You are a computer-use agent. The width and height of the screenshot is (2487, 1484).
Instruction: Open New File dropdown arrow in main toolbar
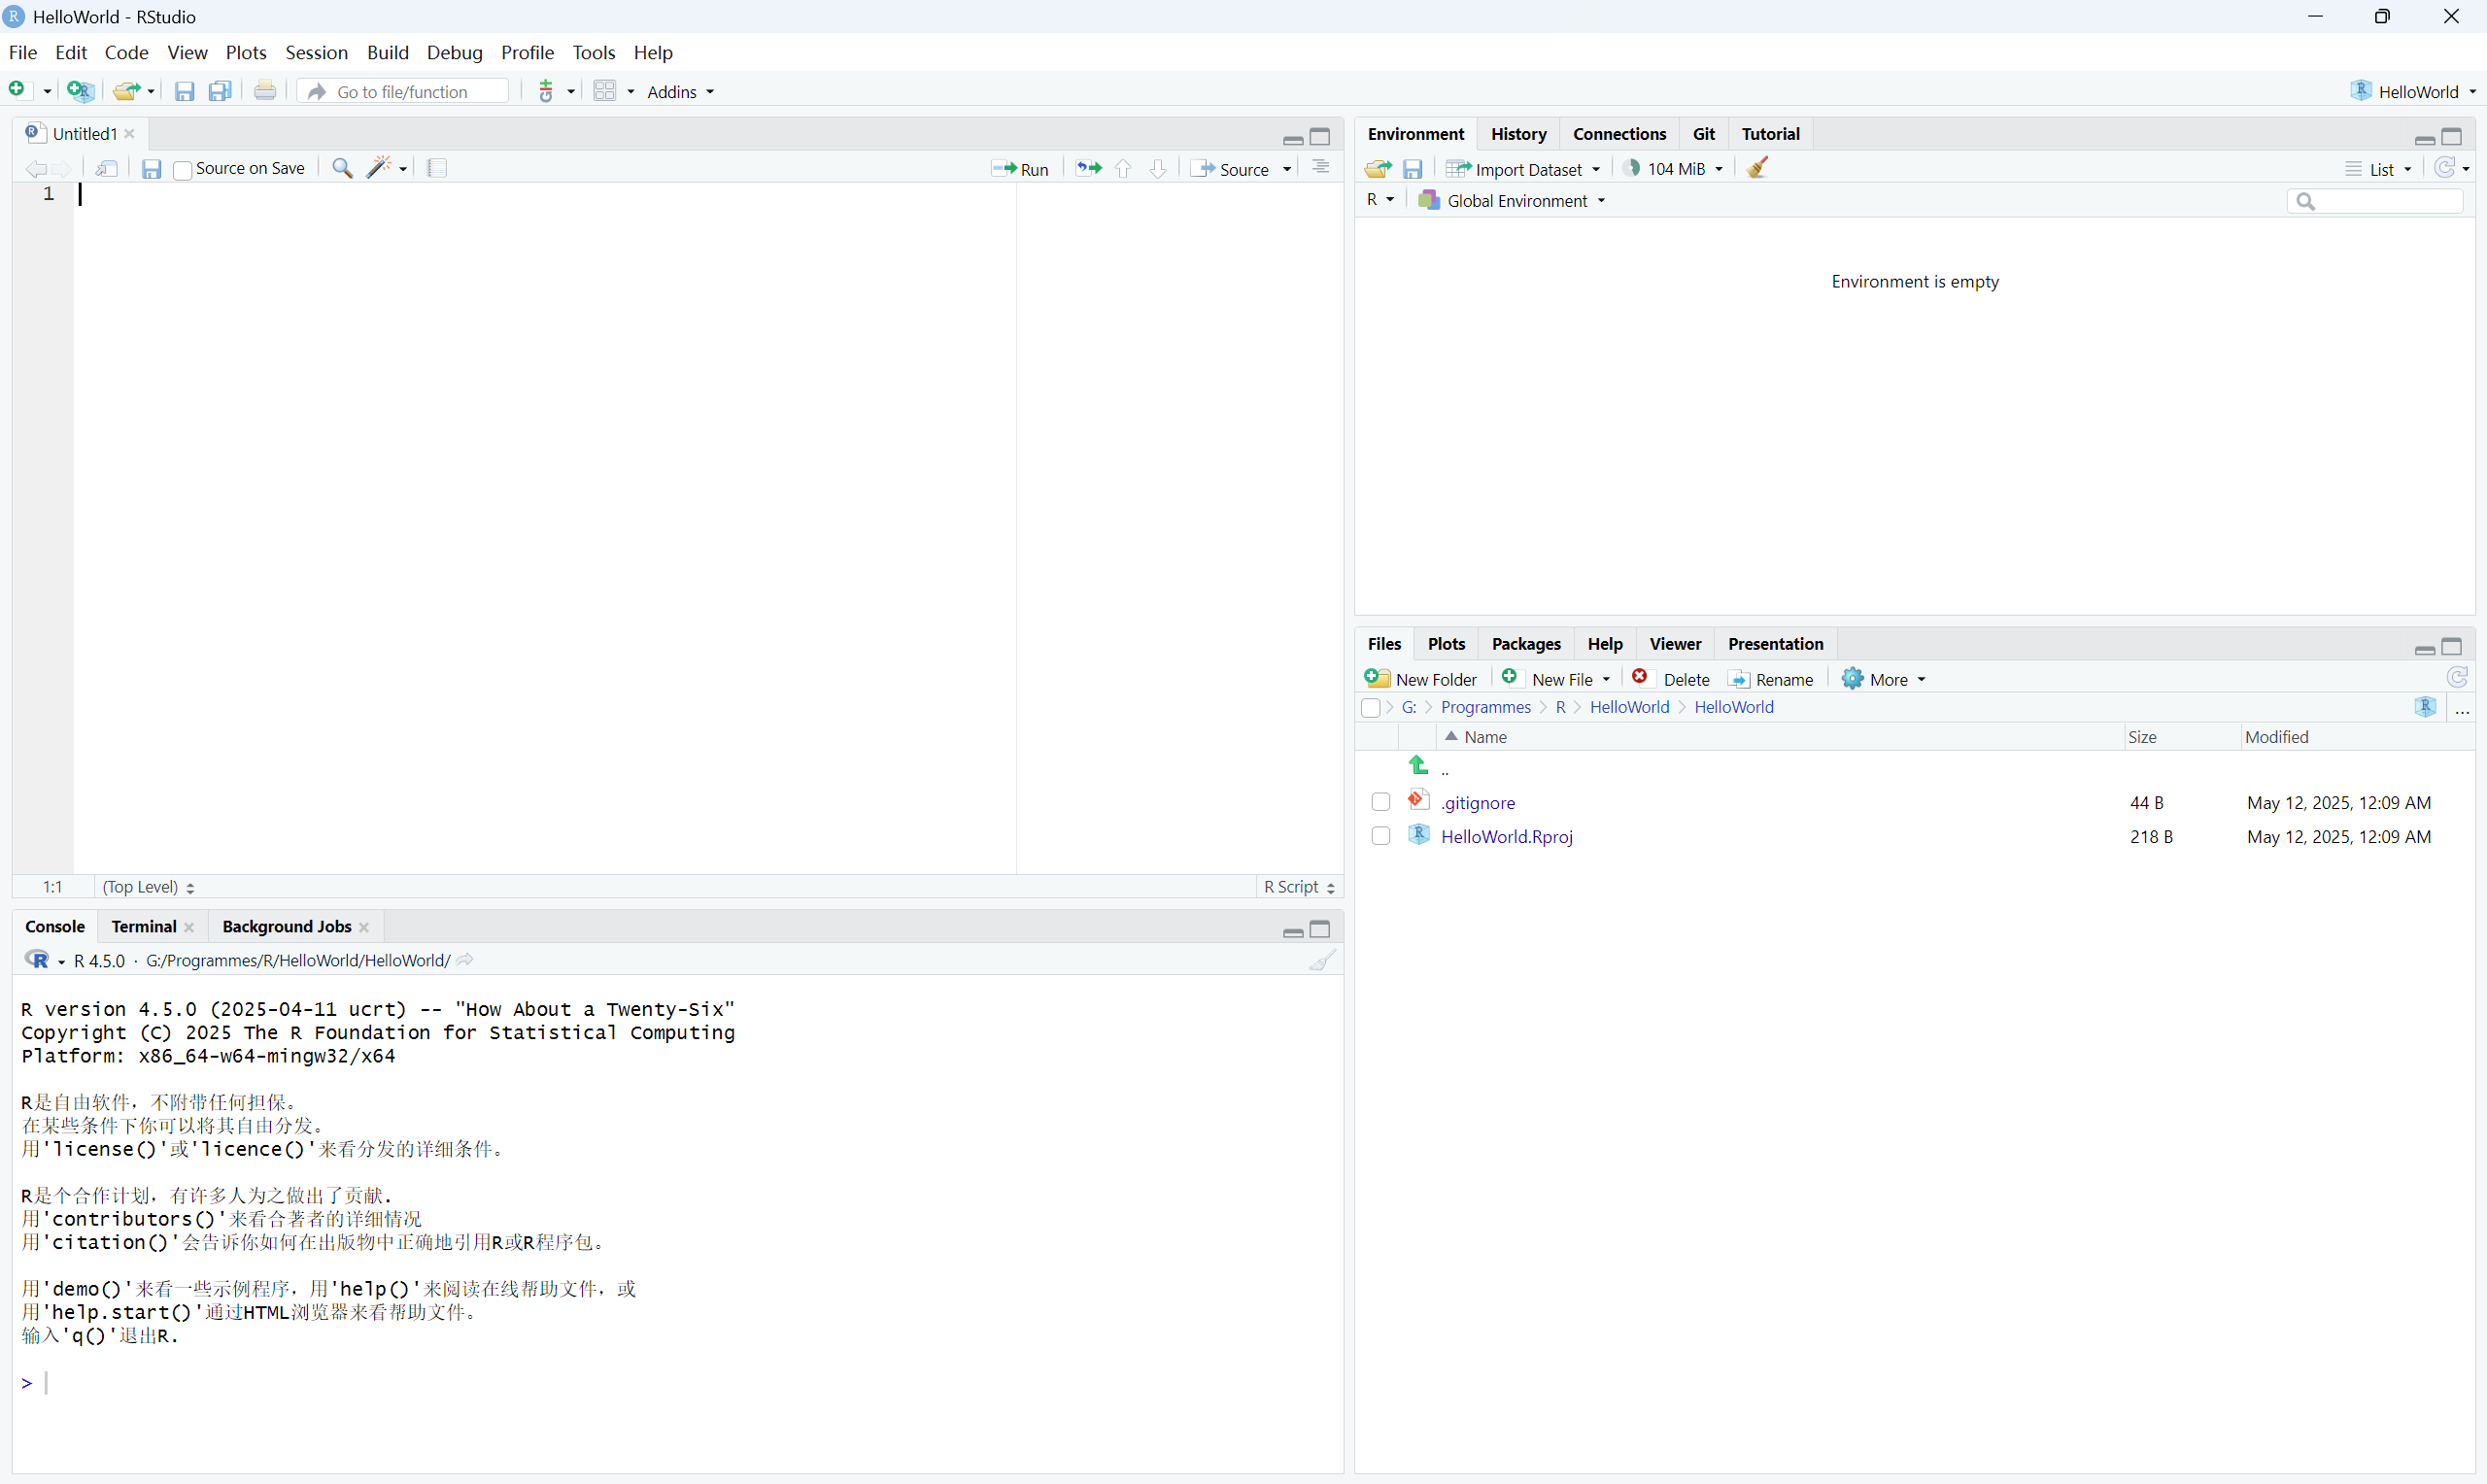point(47,92)
